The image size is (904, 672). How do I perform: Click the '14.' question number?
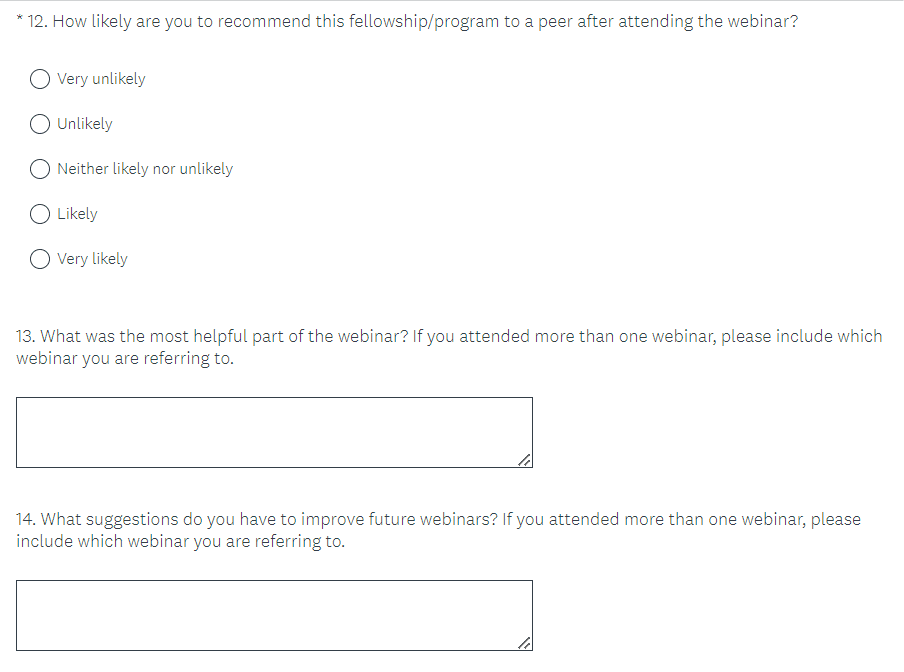26,519
